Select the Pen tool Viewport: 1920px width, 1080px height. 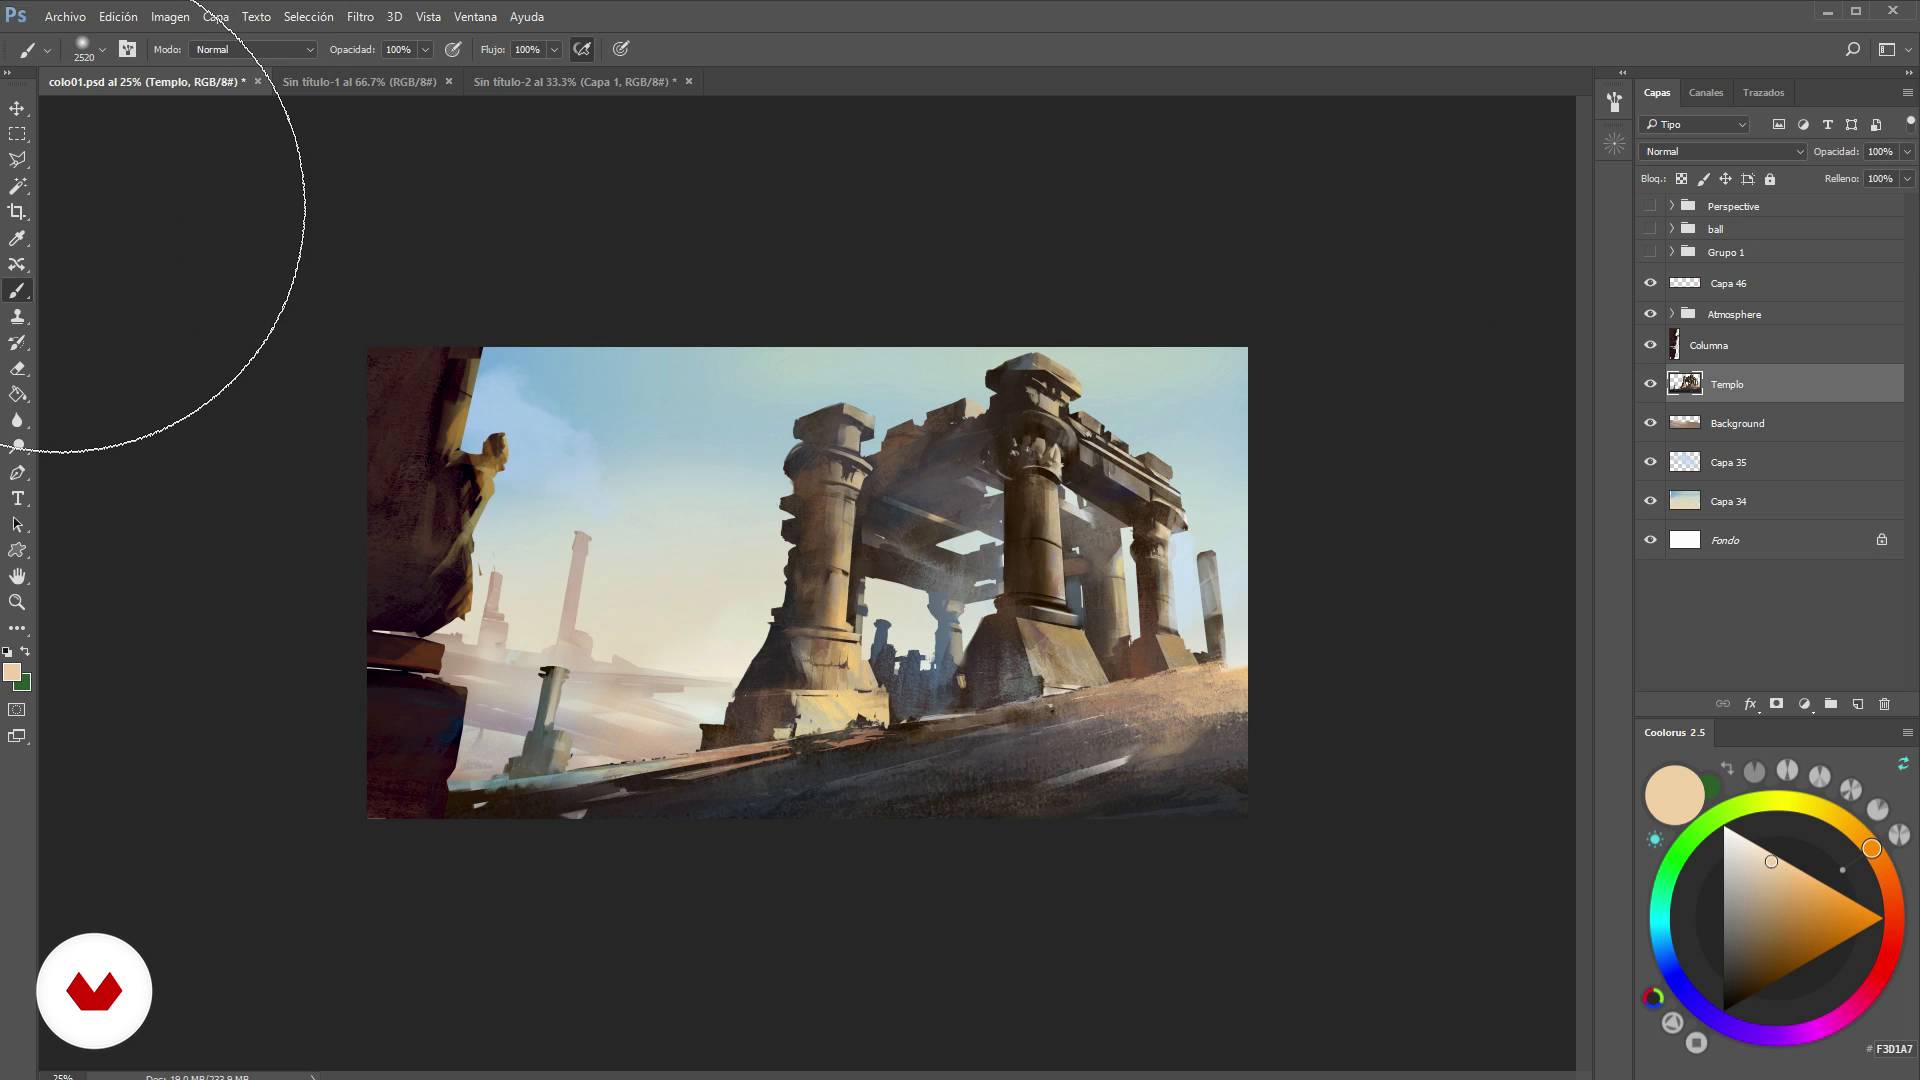[x=17, y=473]
